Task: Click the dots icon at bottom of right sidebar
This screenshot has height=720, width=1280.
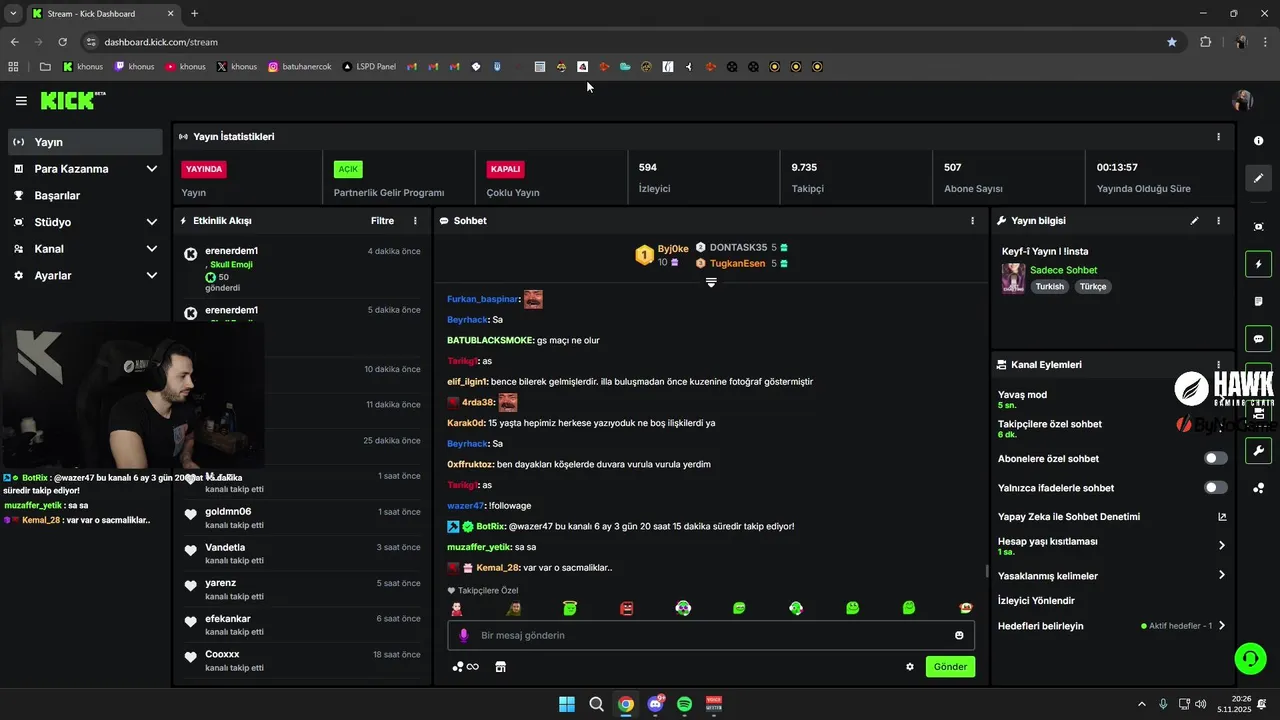Action: tap(1258, 488)
